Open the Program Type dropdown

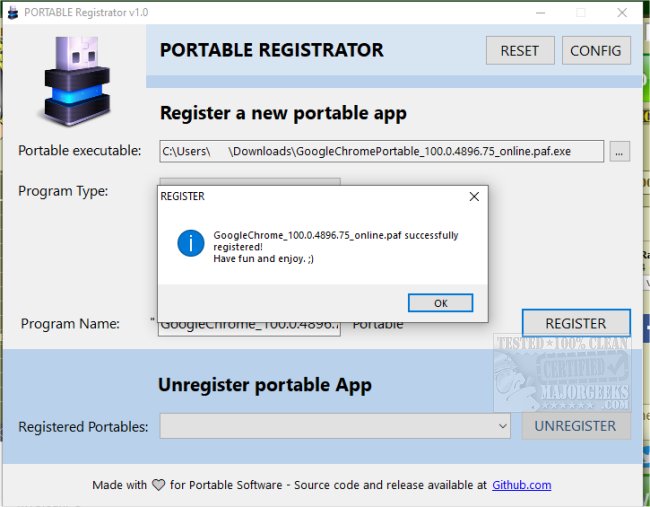point(250,182)
